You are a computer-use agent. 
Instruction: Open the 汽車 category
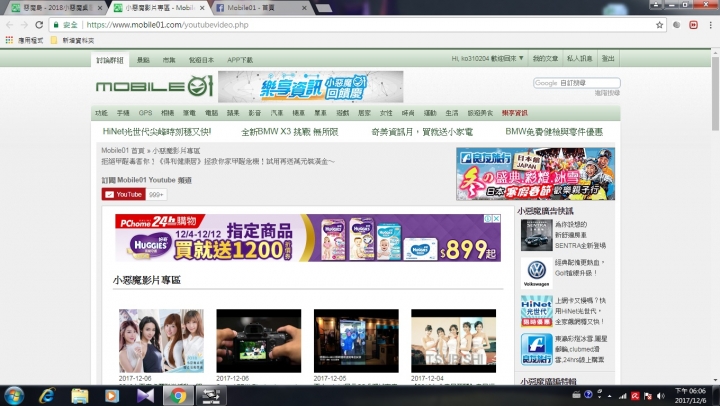pos(277,113)
